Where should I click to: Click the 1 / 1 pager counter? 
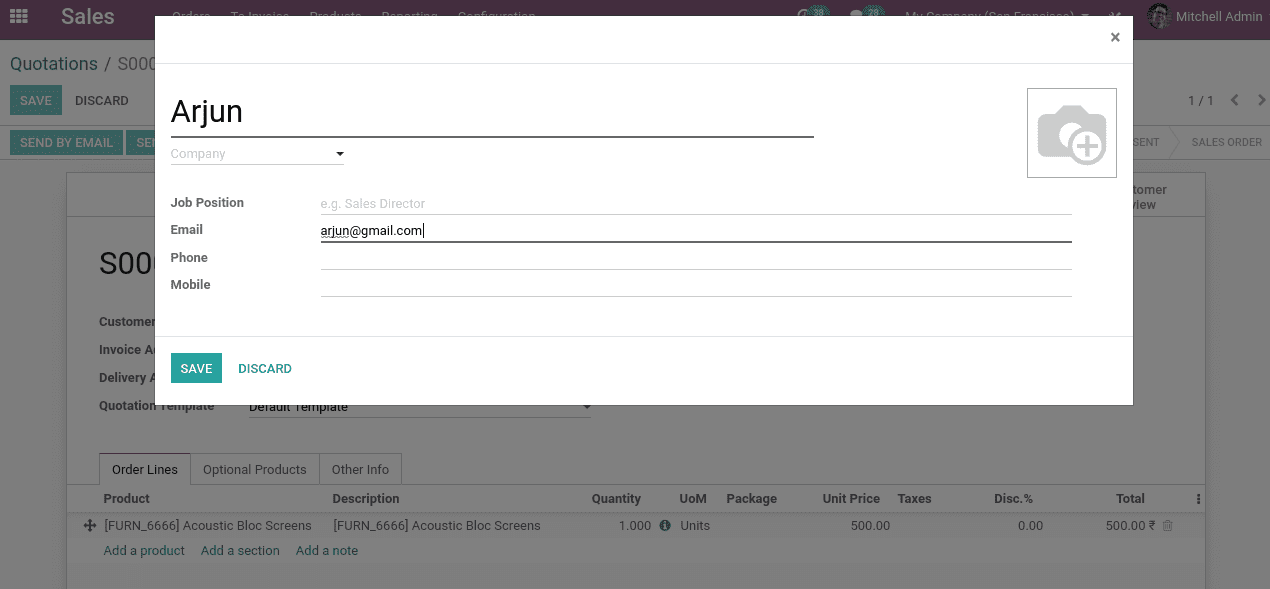pyautogui.click(x=1200, y=100)
